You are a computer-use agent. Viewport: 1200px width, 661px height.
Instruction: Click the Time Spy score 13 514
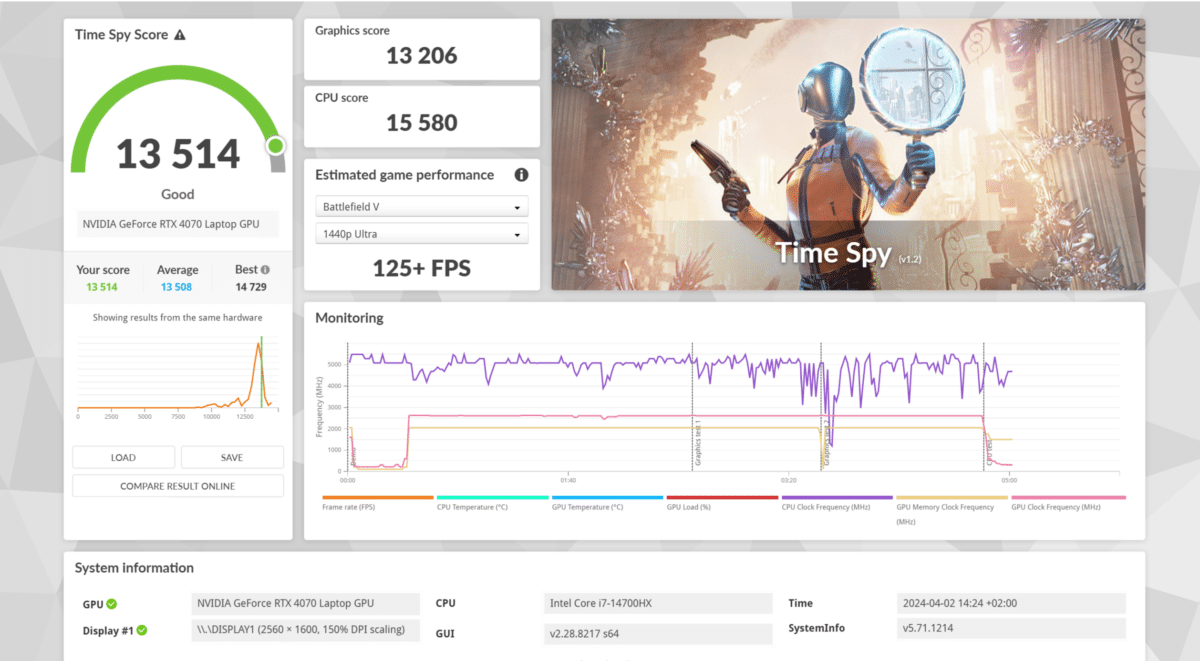point(178,154)
